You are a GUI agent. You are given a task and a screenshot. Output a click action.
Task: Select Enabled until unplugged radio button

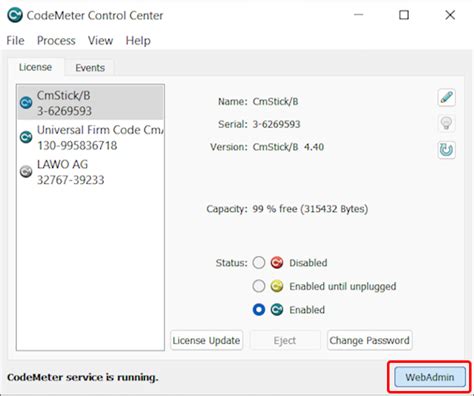pyautogui.click(x=259, y=286)
